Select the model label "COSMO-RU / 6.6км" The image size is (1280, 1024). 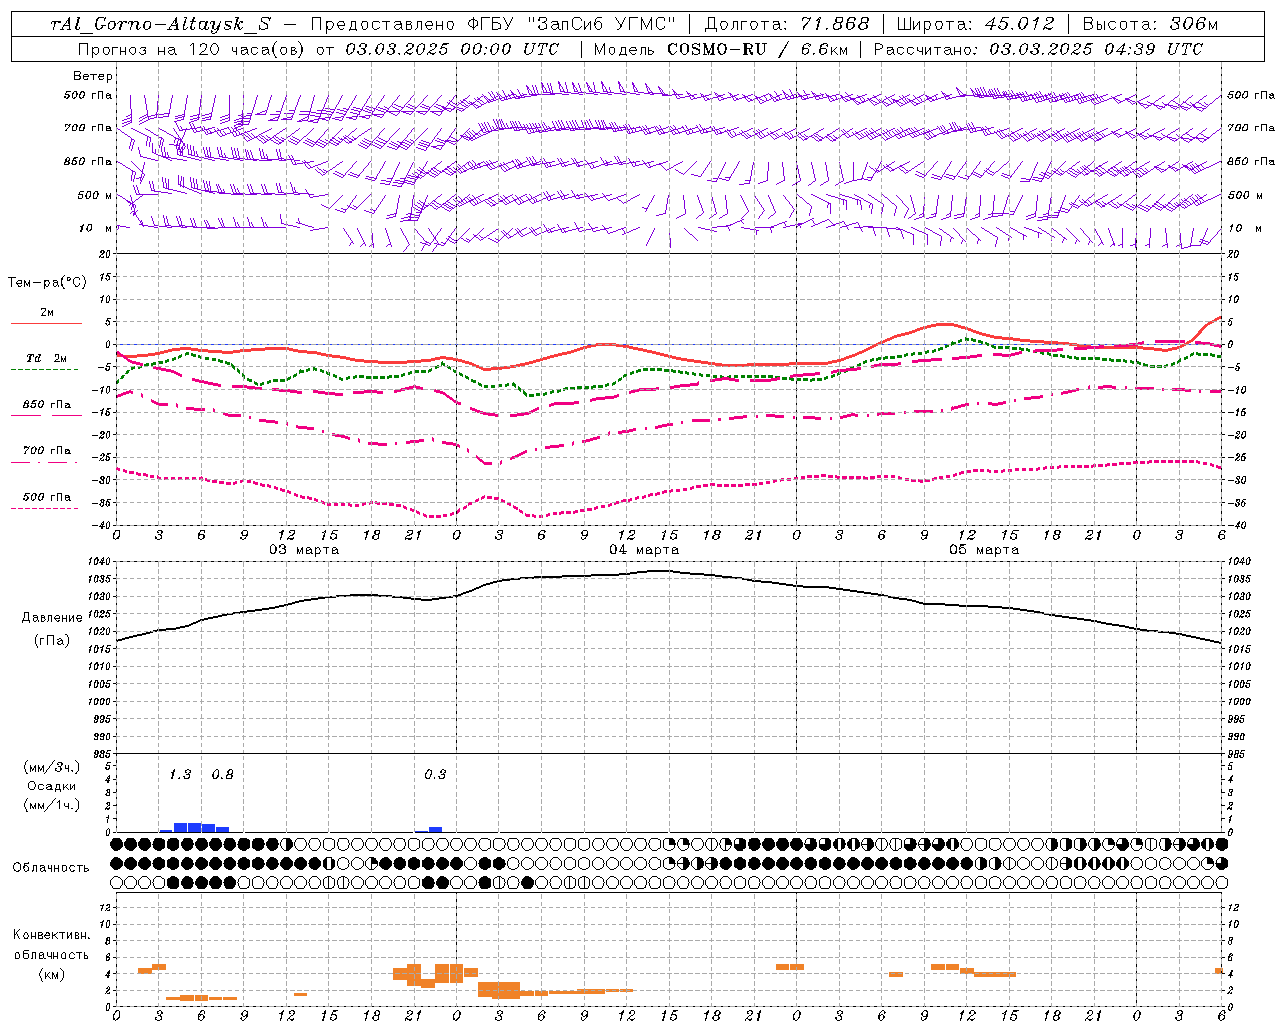coord(757,49)
